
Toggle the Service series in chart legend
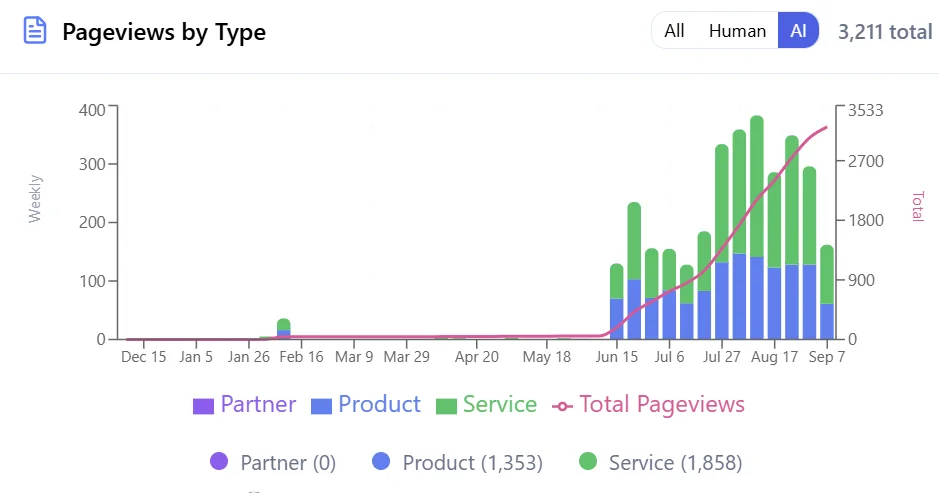(x=486, y=404)
